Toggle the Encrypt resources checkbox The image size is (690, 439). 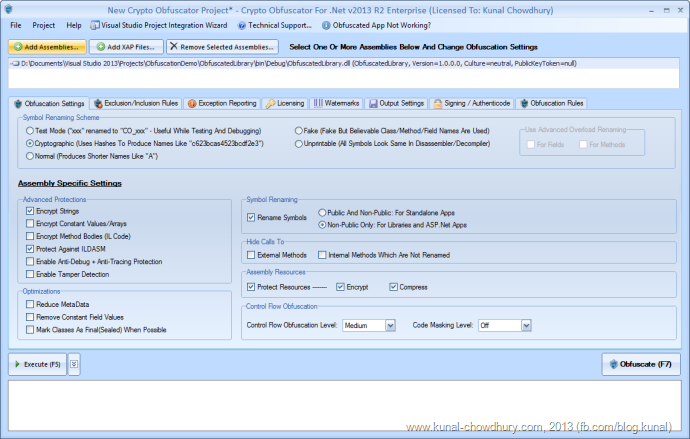tap(340, 287)
